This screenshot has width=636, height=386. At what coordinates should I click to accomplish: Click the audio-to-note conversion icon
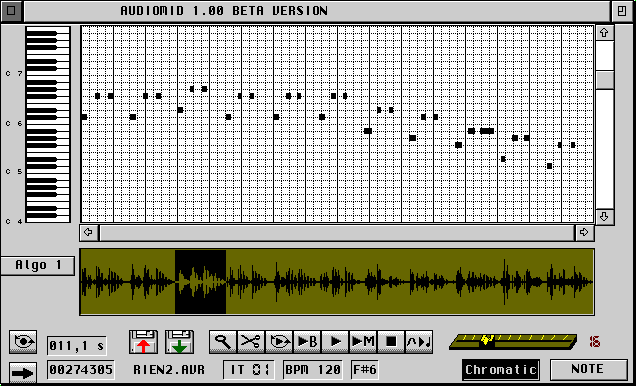(419, 342)
